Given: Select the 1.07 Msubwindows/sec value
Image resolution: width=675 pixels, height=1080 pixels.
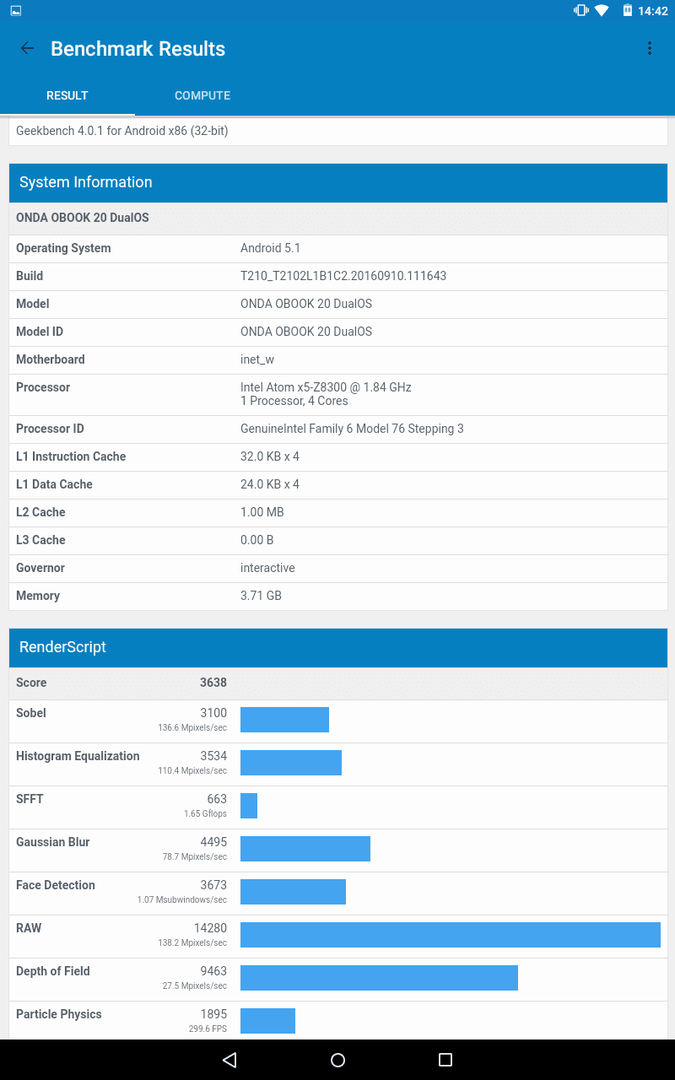Looking at the screenshot, I should pyautogui.click(x=182, y=900).
